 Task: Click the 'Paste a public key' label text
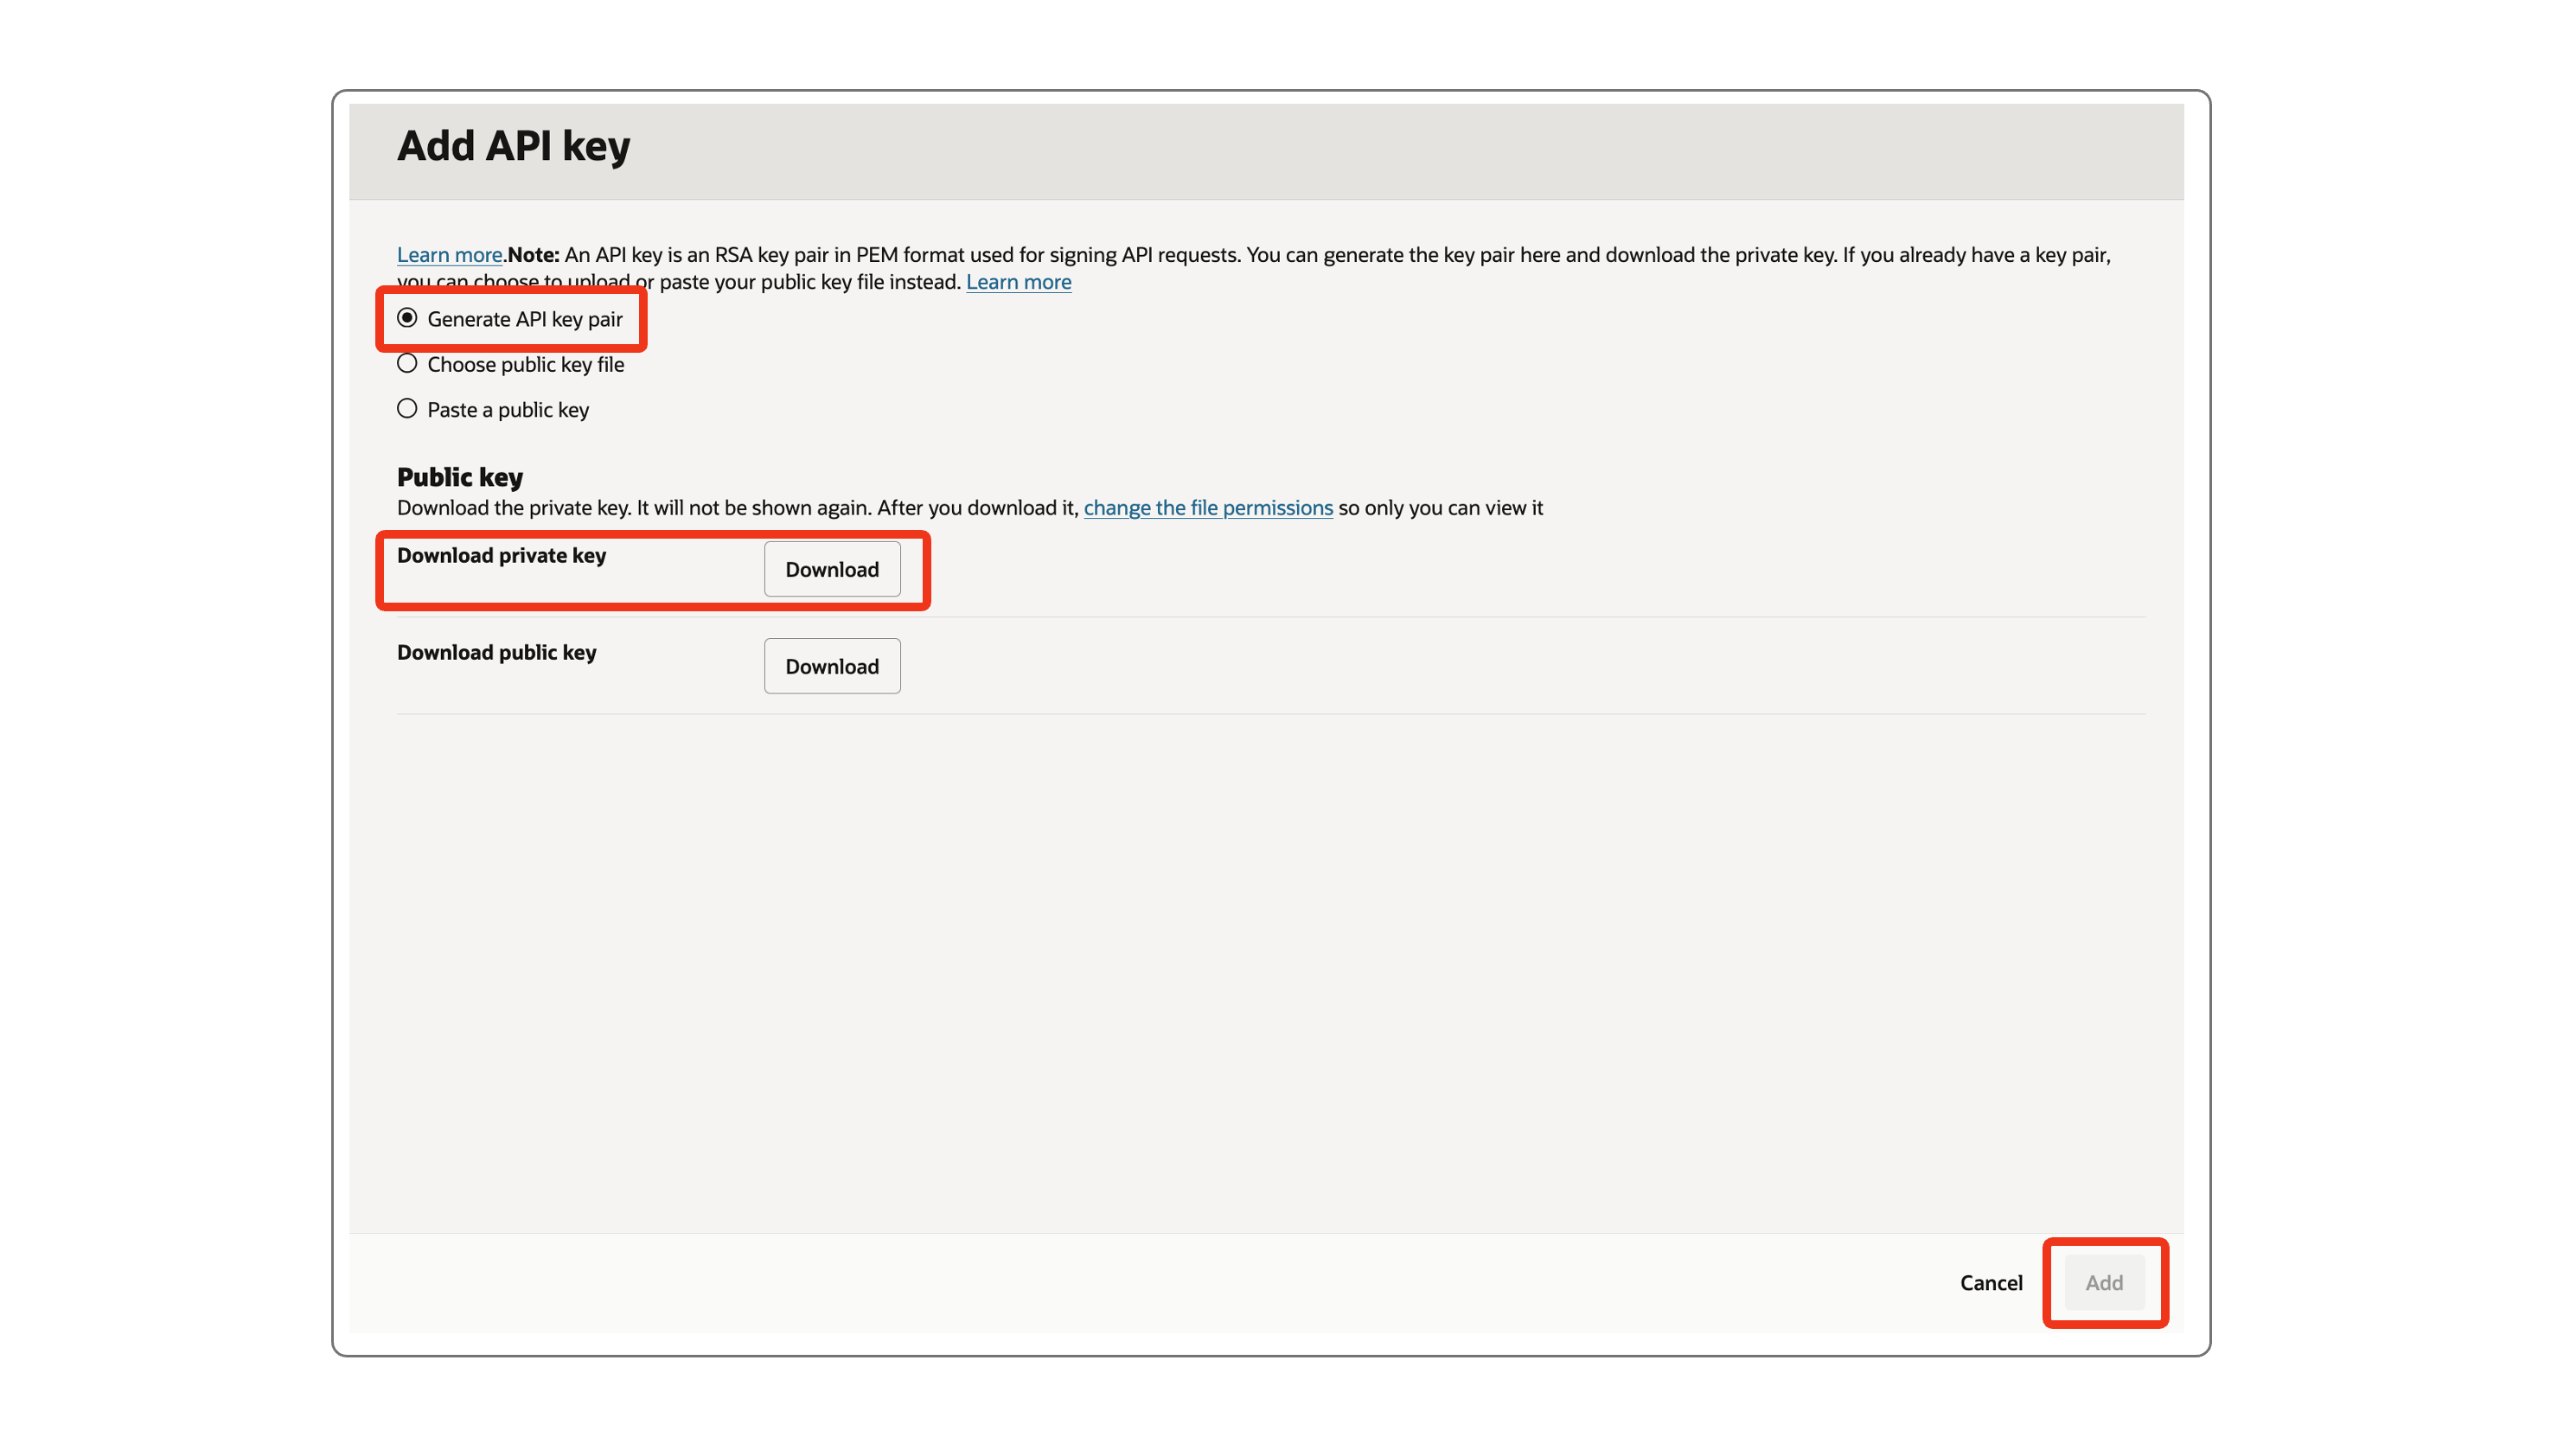508,410
